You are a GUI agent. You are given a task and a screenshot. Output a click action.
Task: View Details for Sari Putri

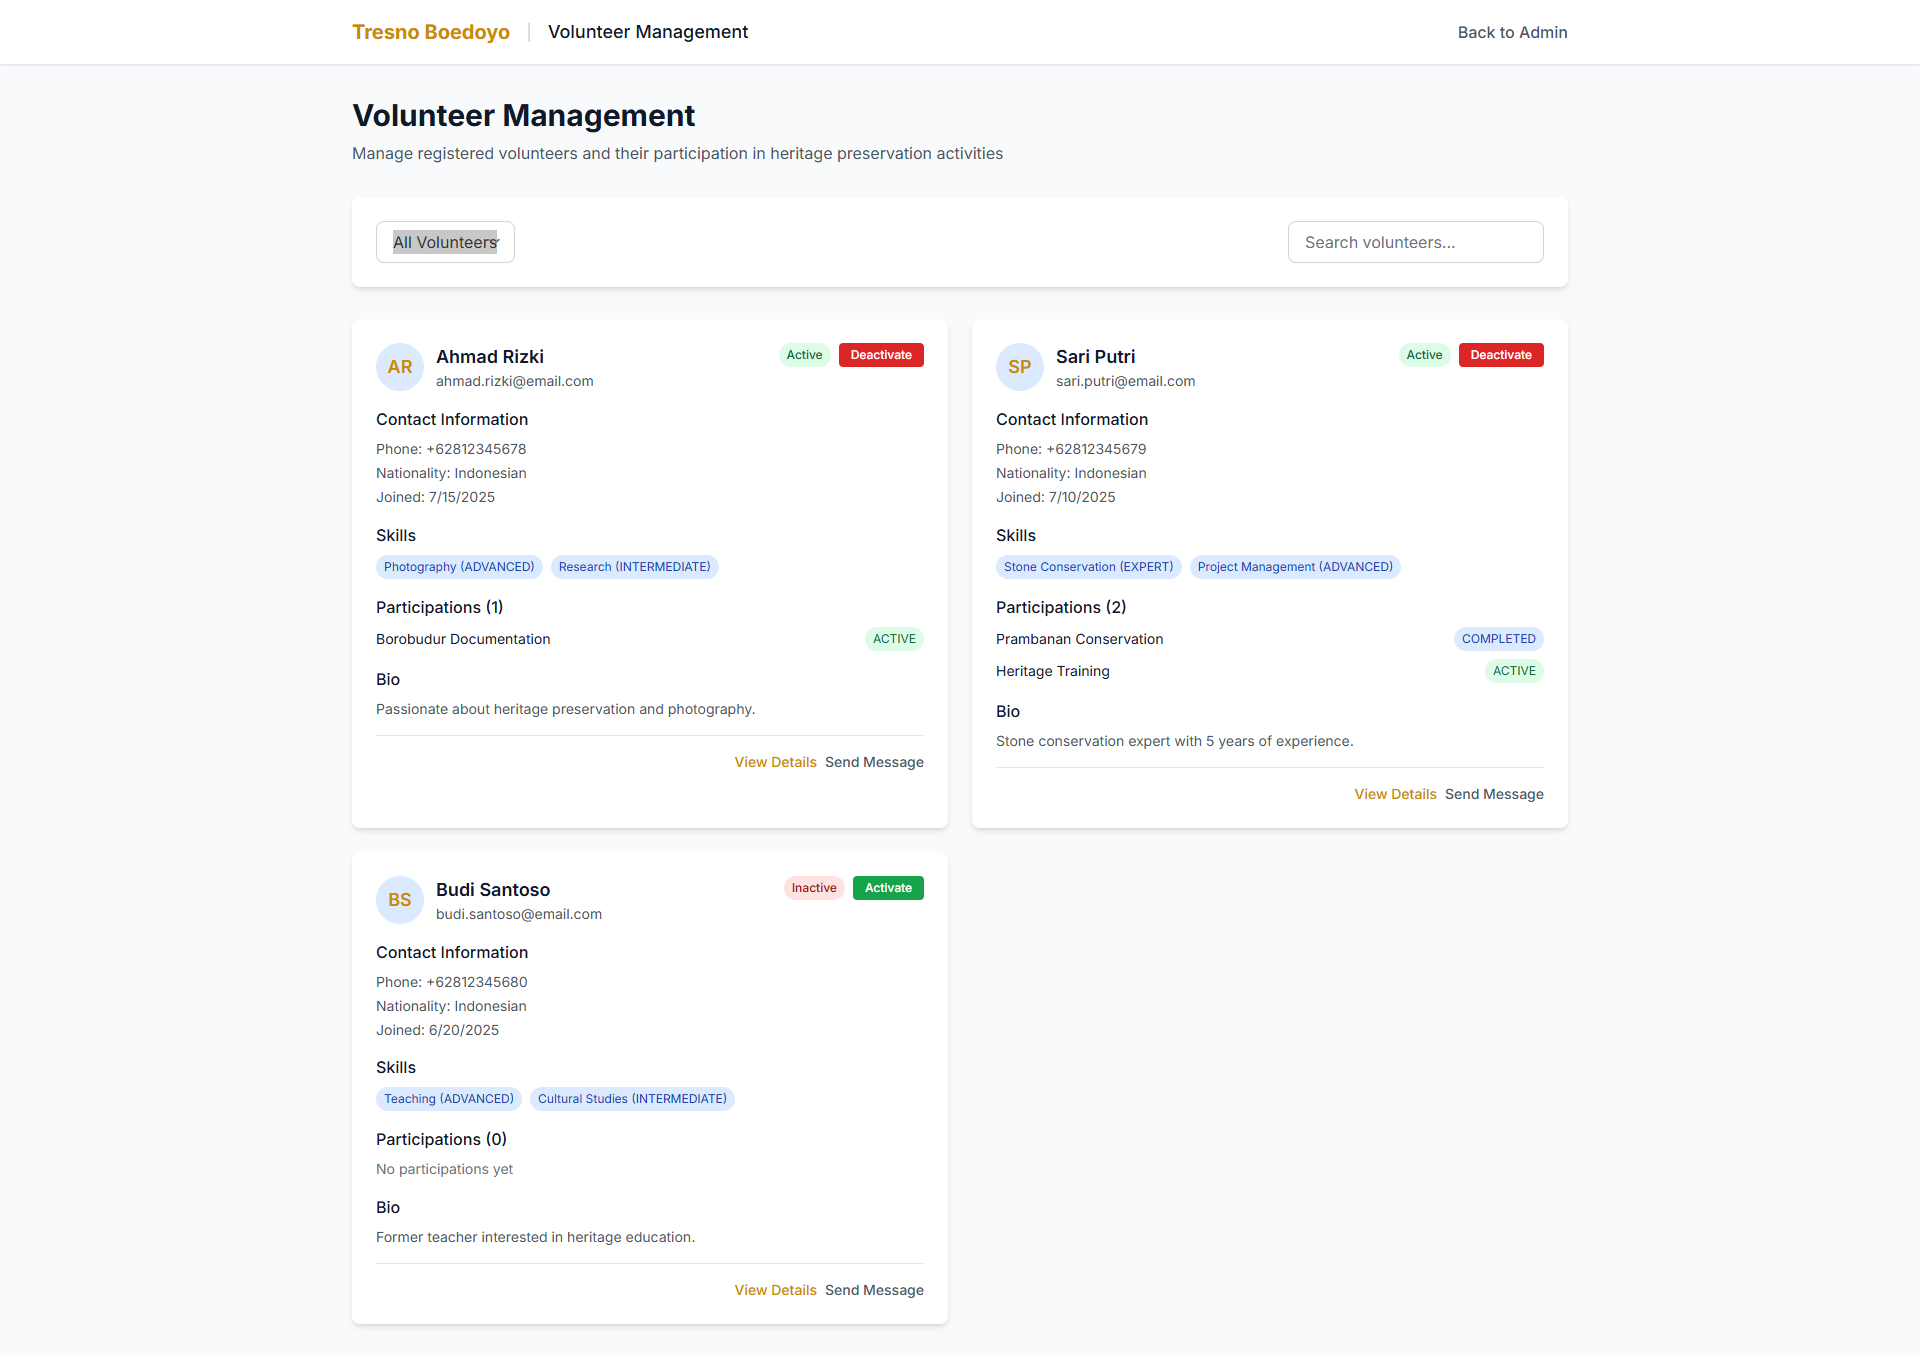pos(1395,794)
